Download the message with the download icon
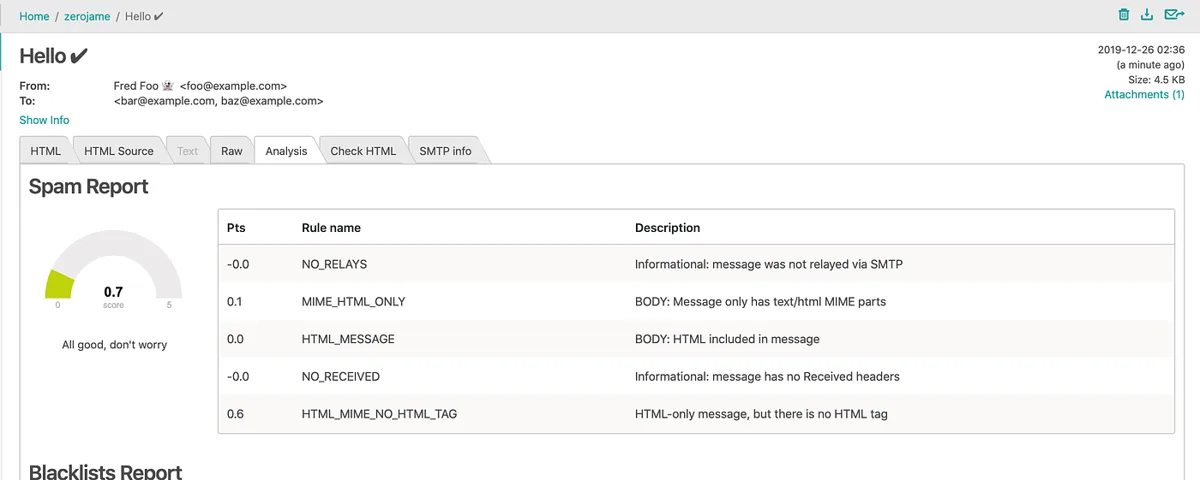Viewport: 1200px width, 480px height. tap(1147, 15)
